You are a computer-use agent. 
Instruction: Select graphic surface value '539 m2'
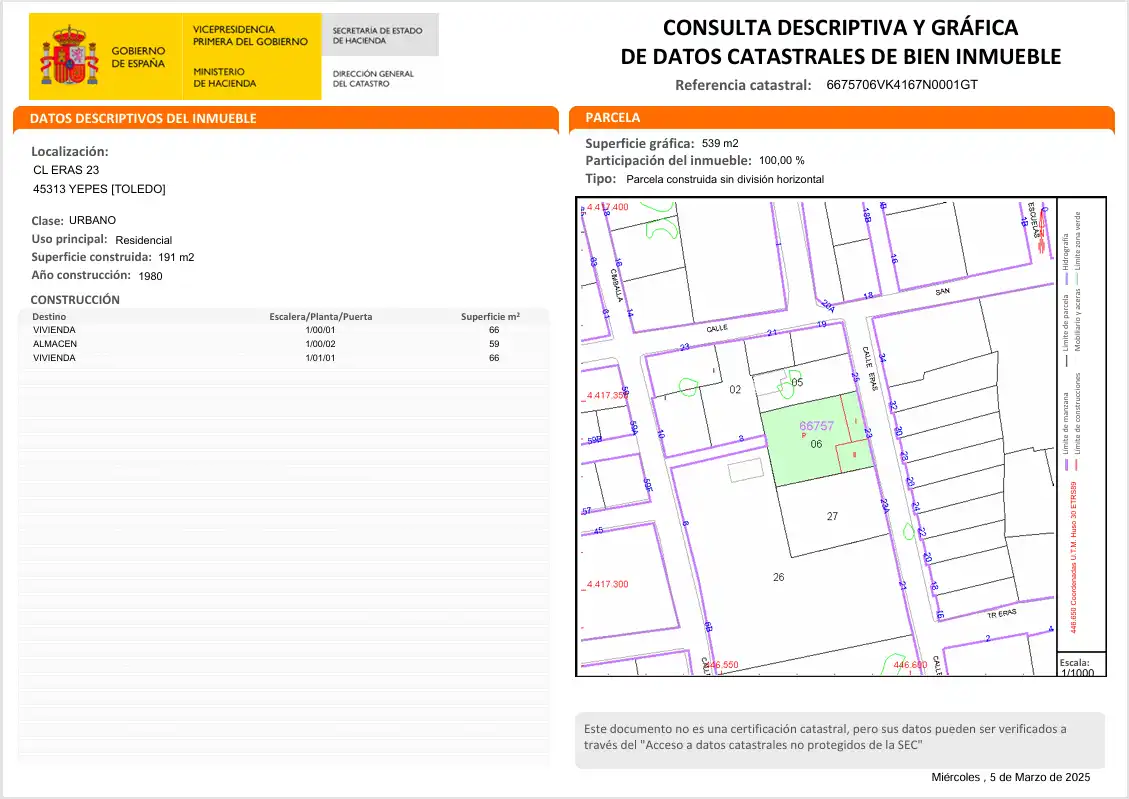[x=720, y=143]
